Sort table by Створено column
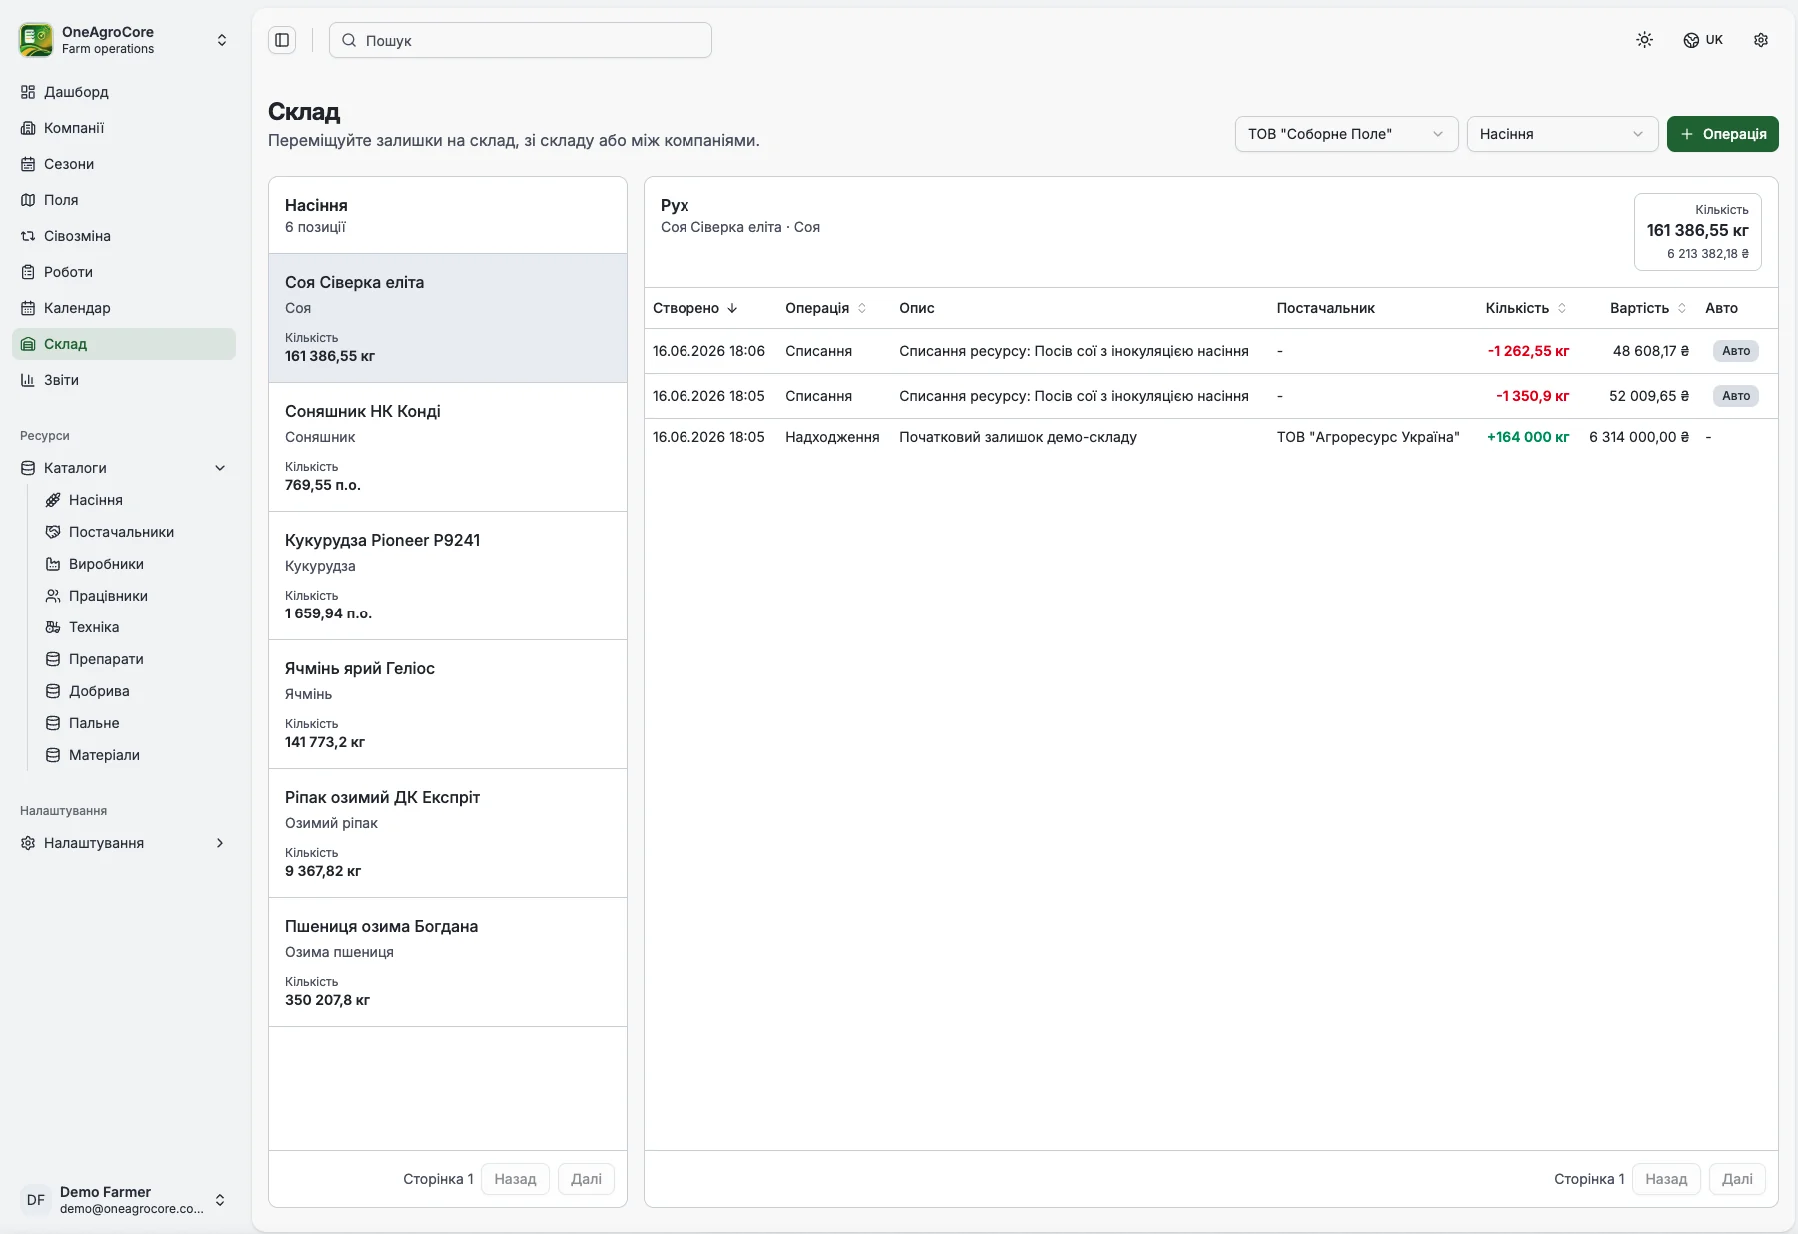 pyautogui.click(x=695, y=308)
